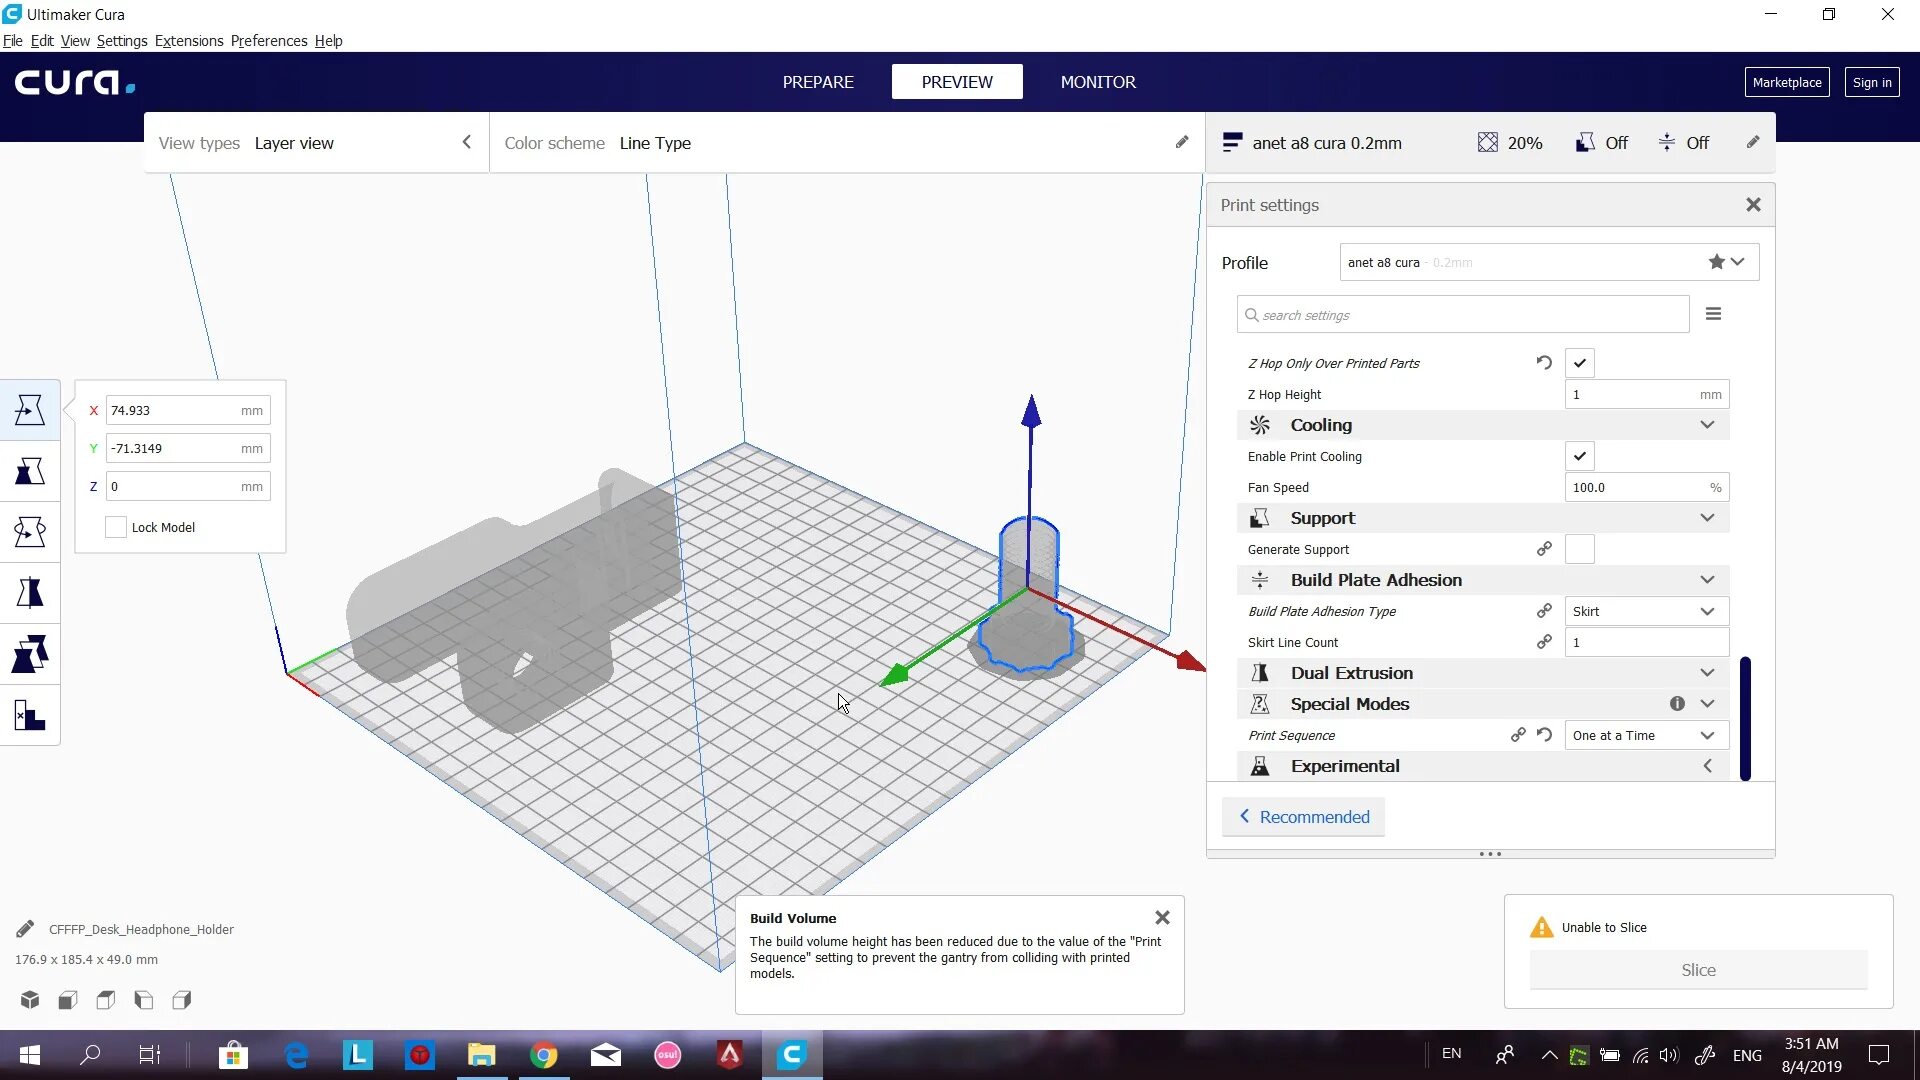Click adhesion Off indicator in summary bar
The width and height of the screenshot is (1920, 1080).
click(x=1684, y=143)
